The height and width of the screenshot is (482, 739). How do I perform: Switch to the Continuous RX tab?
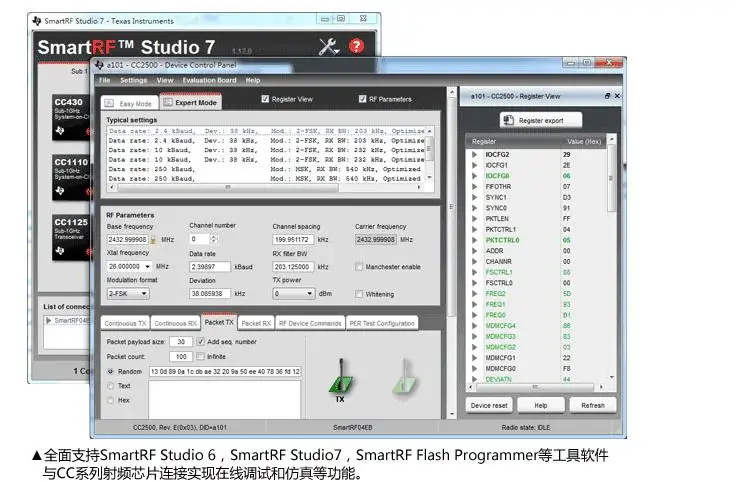coord(175,323)
